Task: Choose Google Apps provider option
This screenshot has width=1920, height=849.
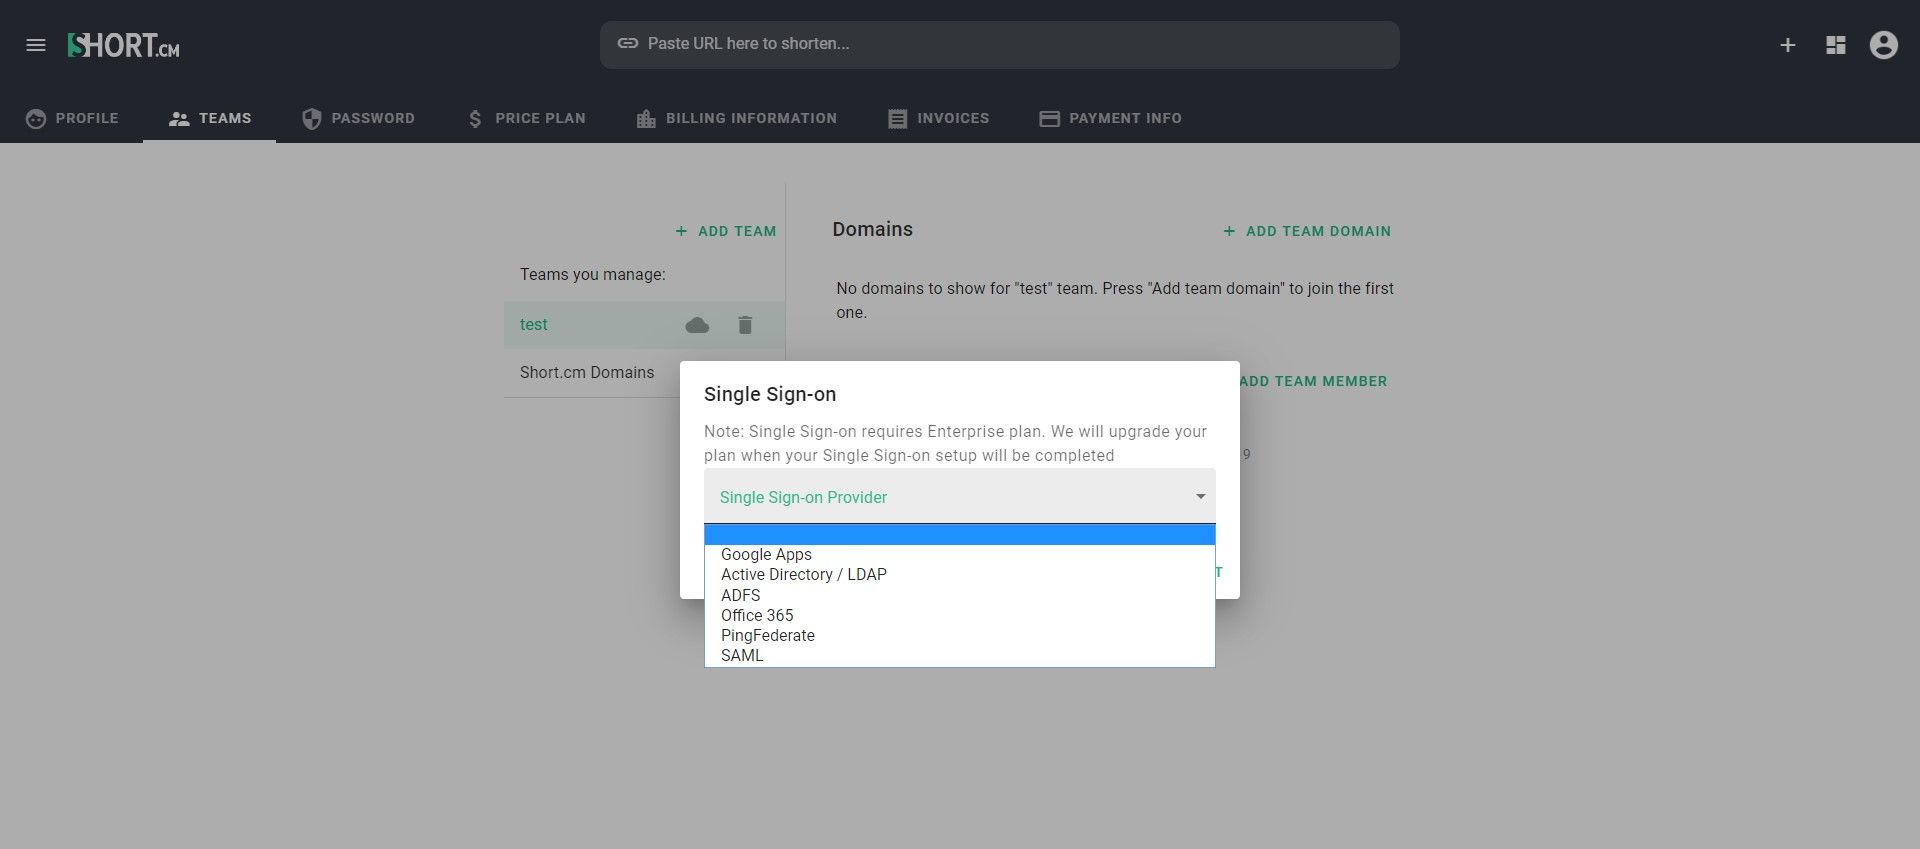Action: coord(960,555)
